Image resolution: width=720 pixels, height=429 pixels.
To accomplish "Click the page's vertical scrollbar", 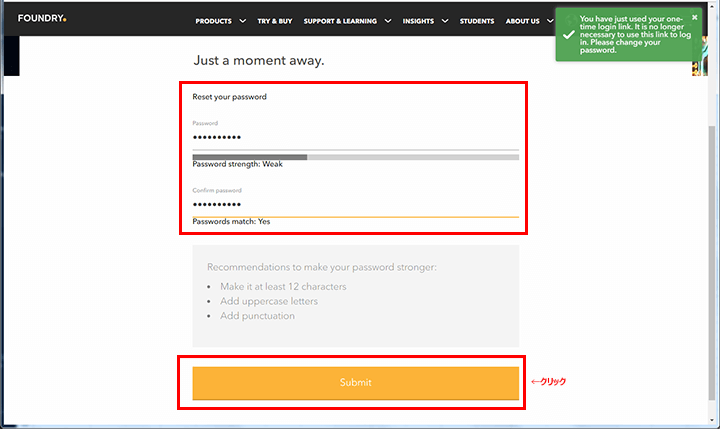I will [x=712, y=262].
